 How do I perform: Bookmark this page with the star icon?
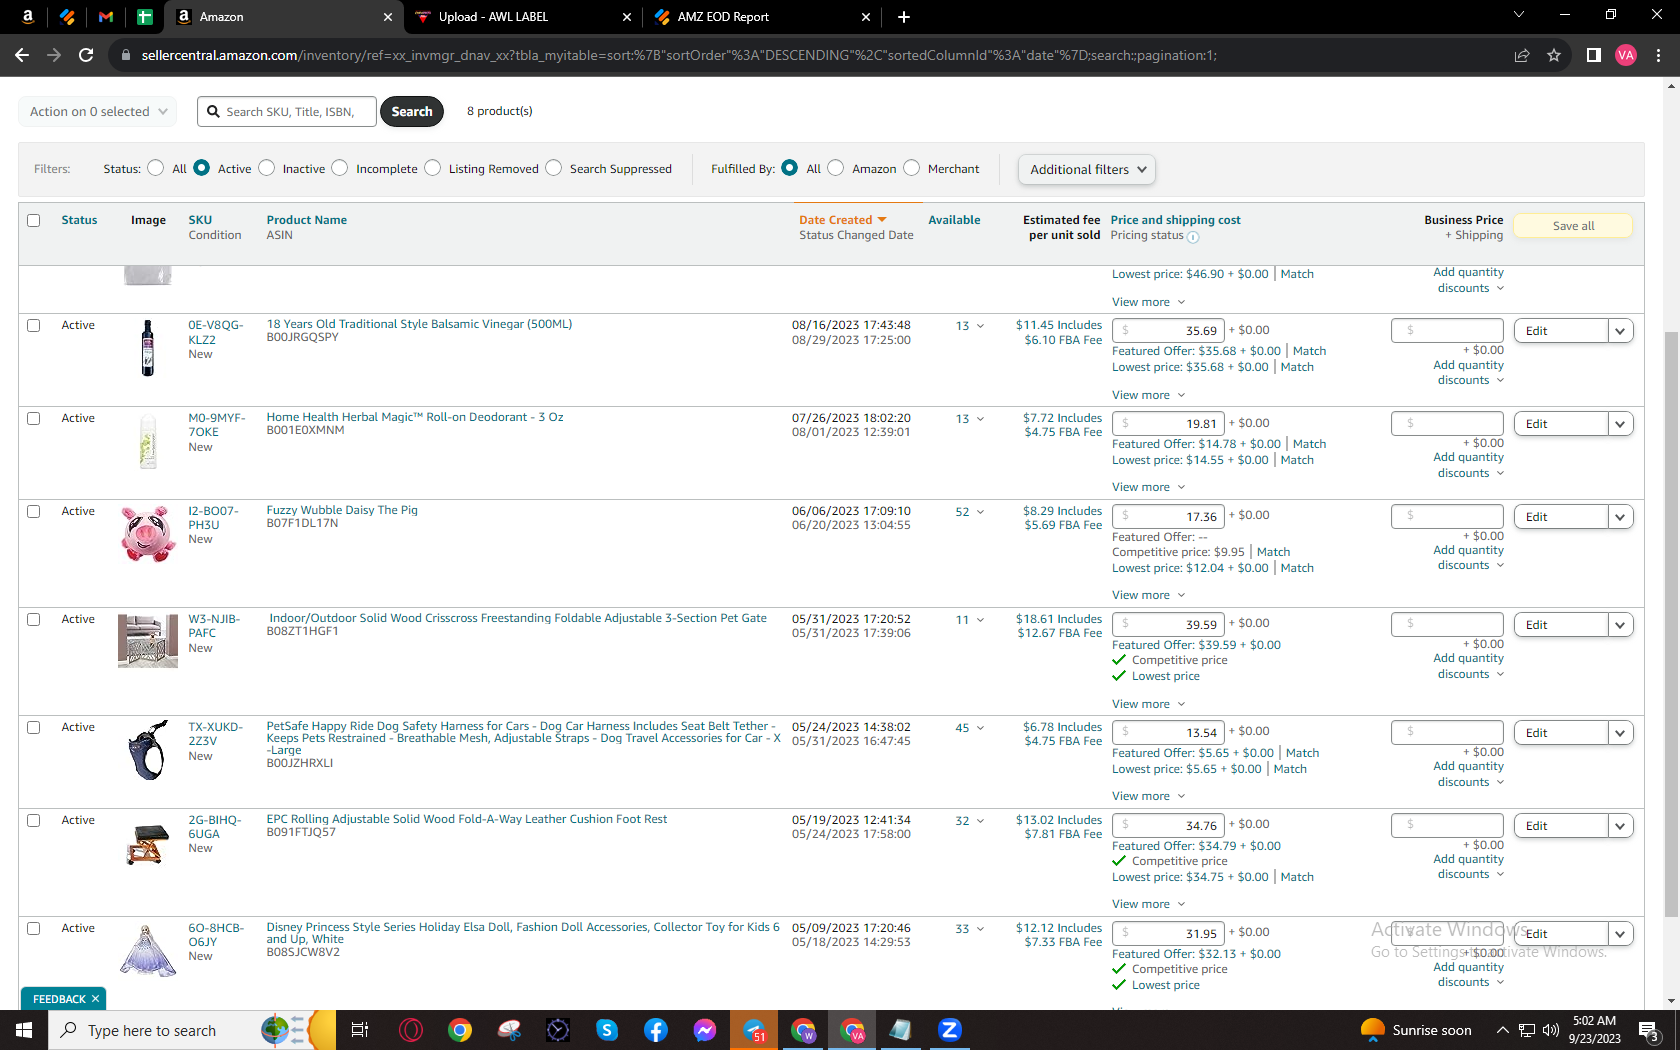[1554, 55]
